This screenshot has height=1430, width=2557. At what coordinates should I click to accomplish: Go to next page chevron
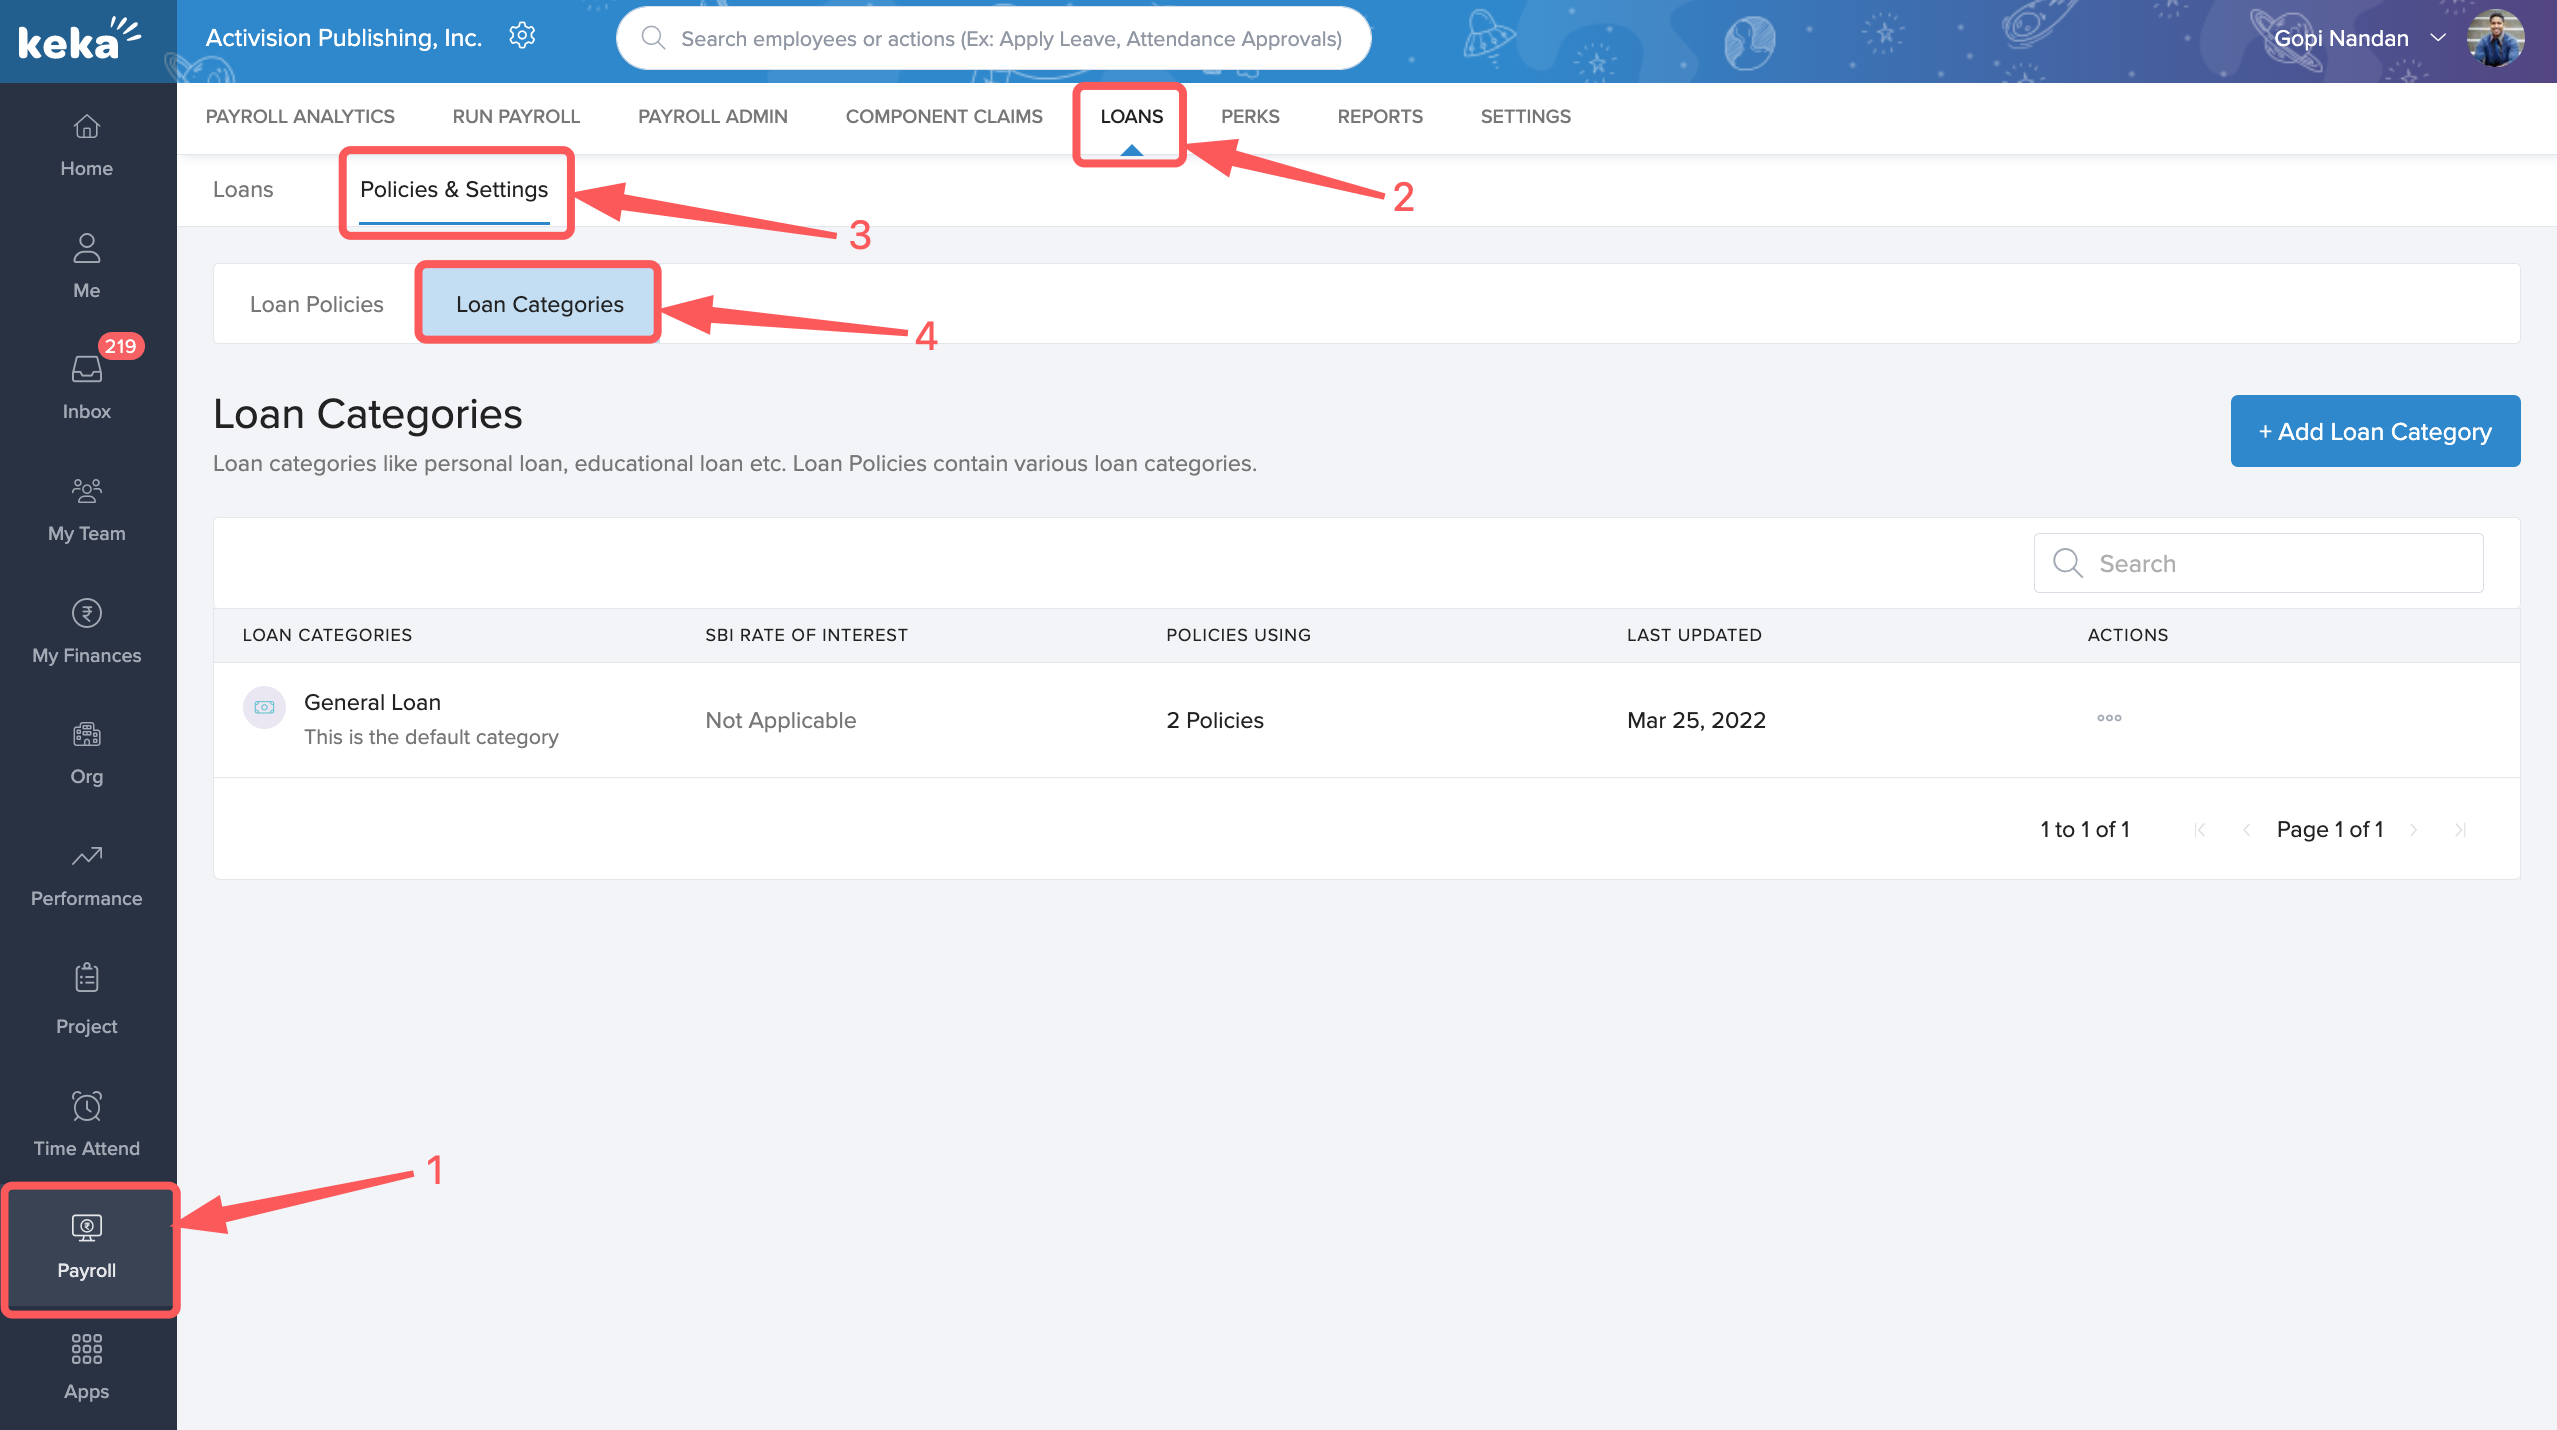2413,830
